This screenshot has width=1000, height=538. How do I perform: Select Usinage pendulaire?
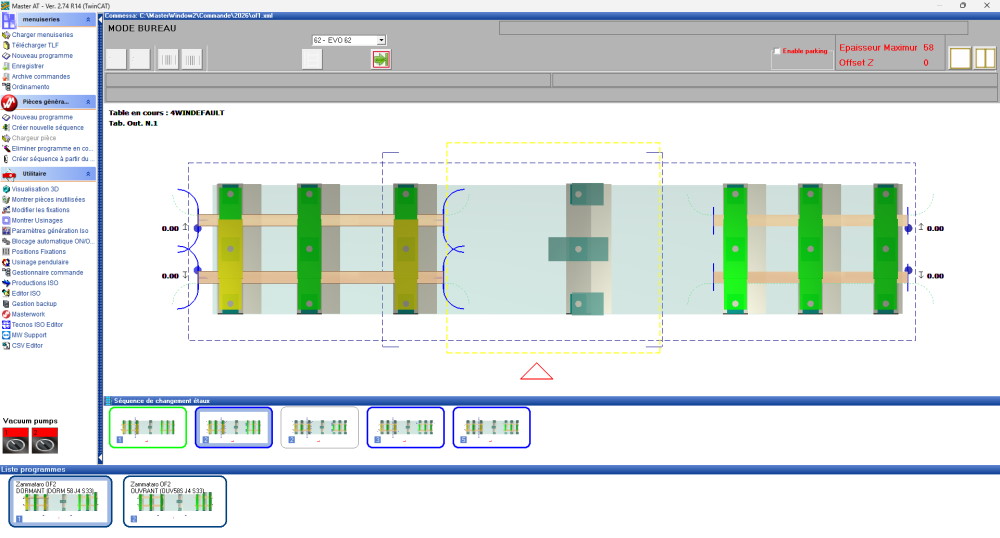[x=40, y=262]
